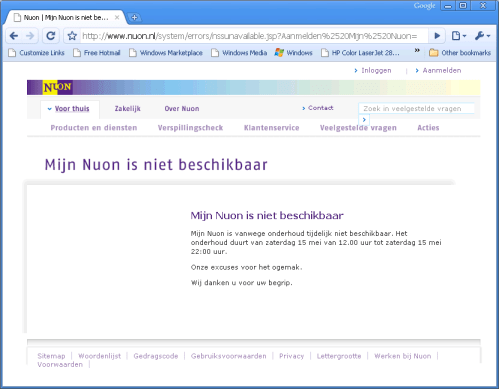The width and height of the screenshot is (499, 389).
Task: Select the Nuon | Mijn Nuon tab
Action: pos(66,18)
